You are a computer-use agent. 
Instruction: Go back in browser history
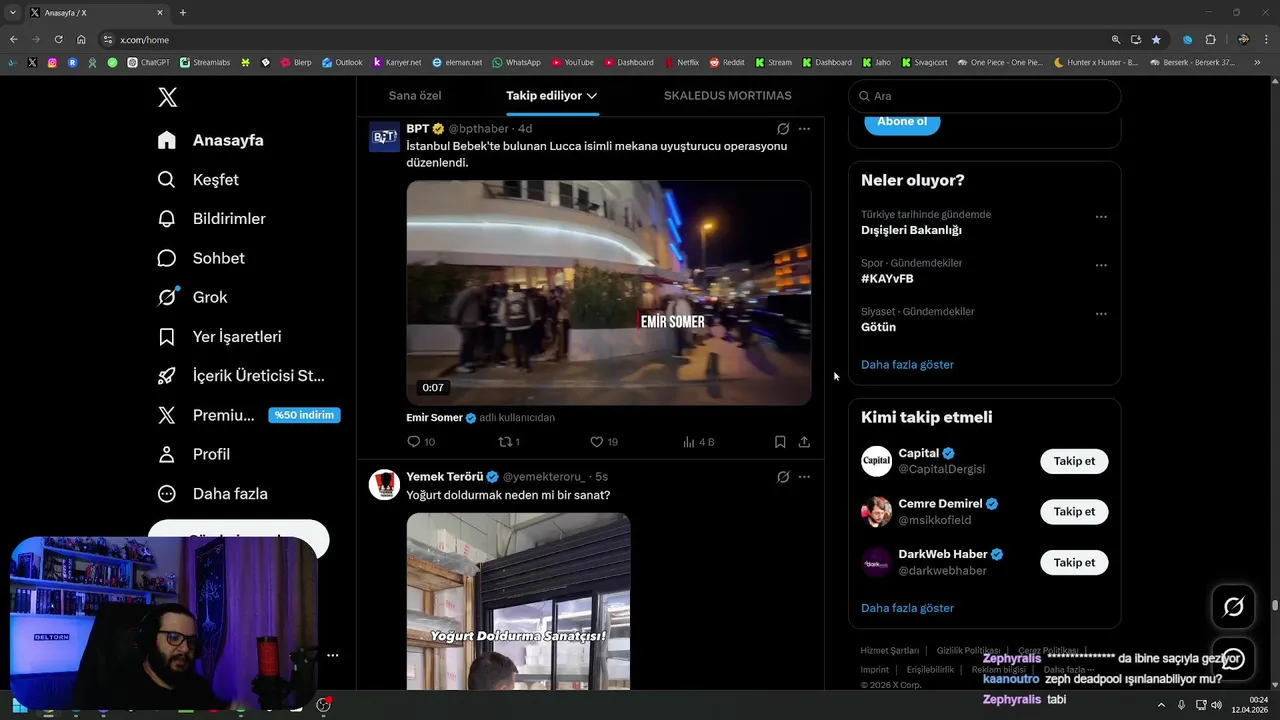pos(14,40)
